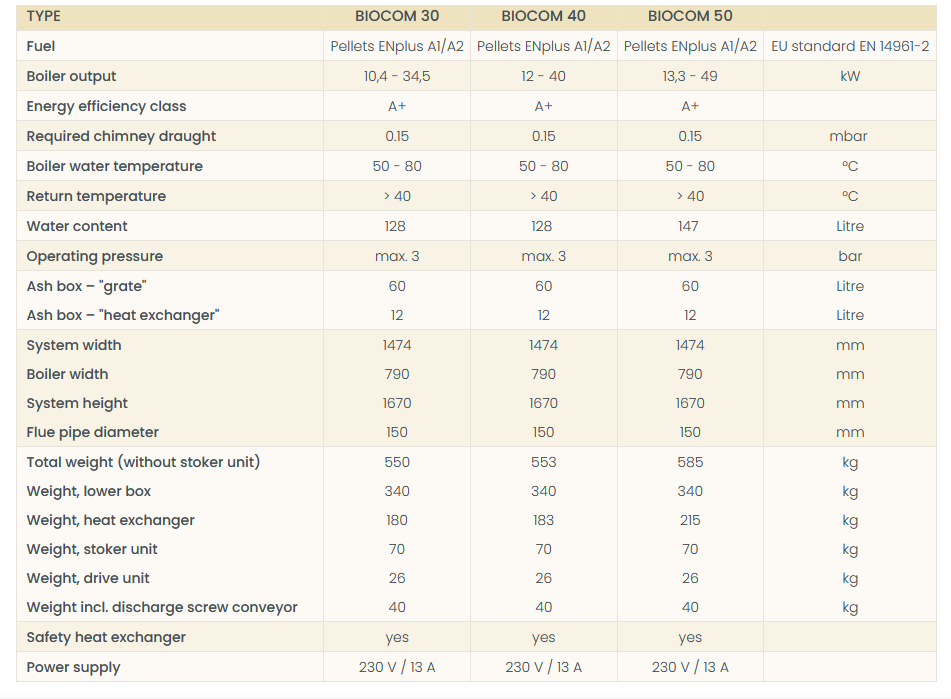Click the TYPE header cell
Viewport: 951px width, 699px height.
44,16
